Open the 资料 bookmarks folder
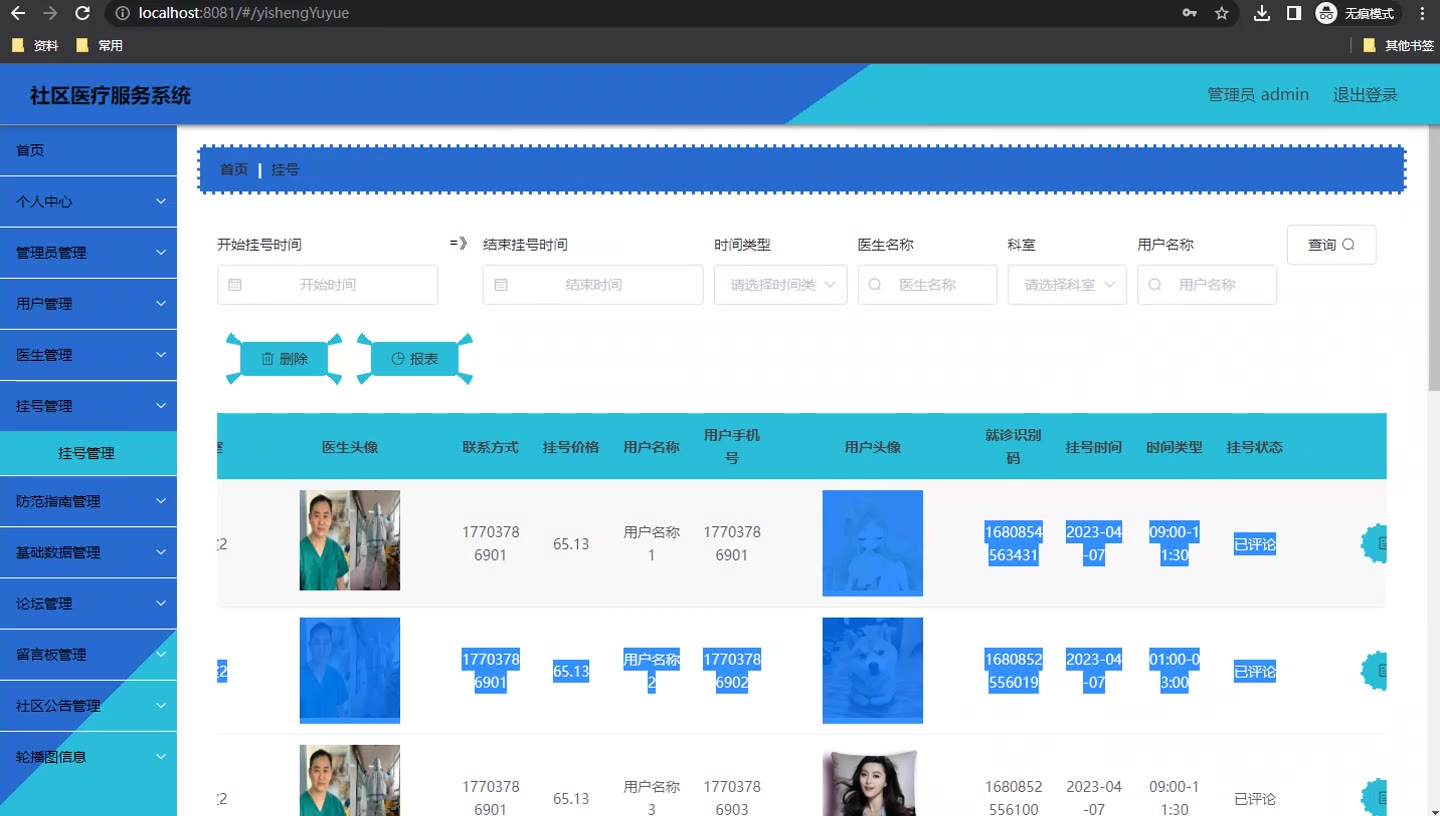 coord(35,45)
